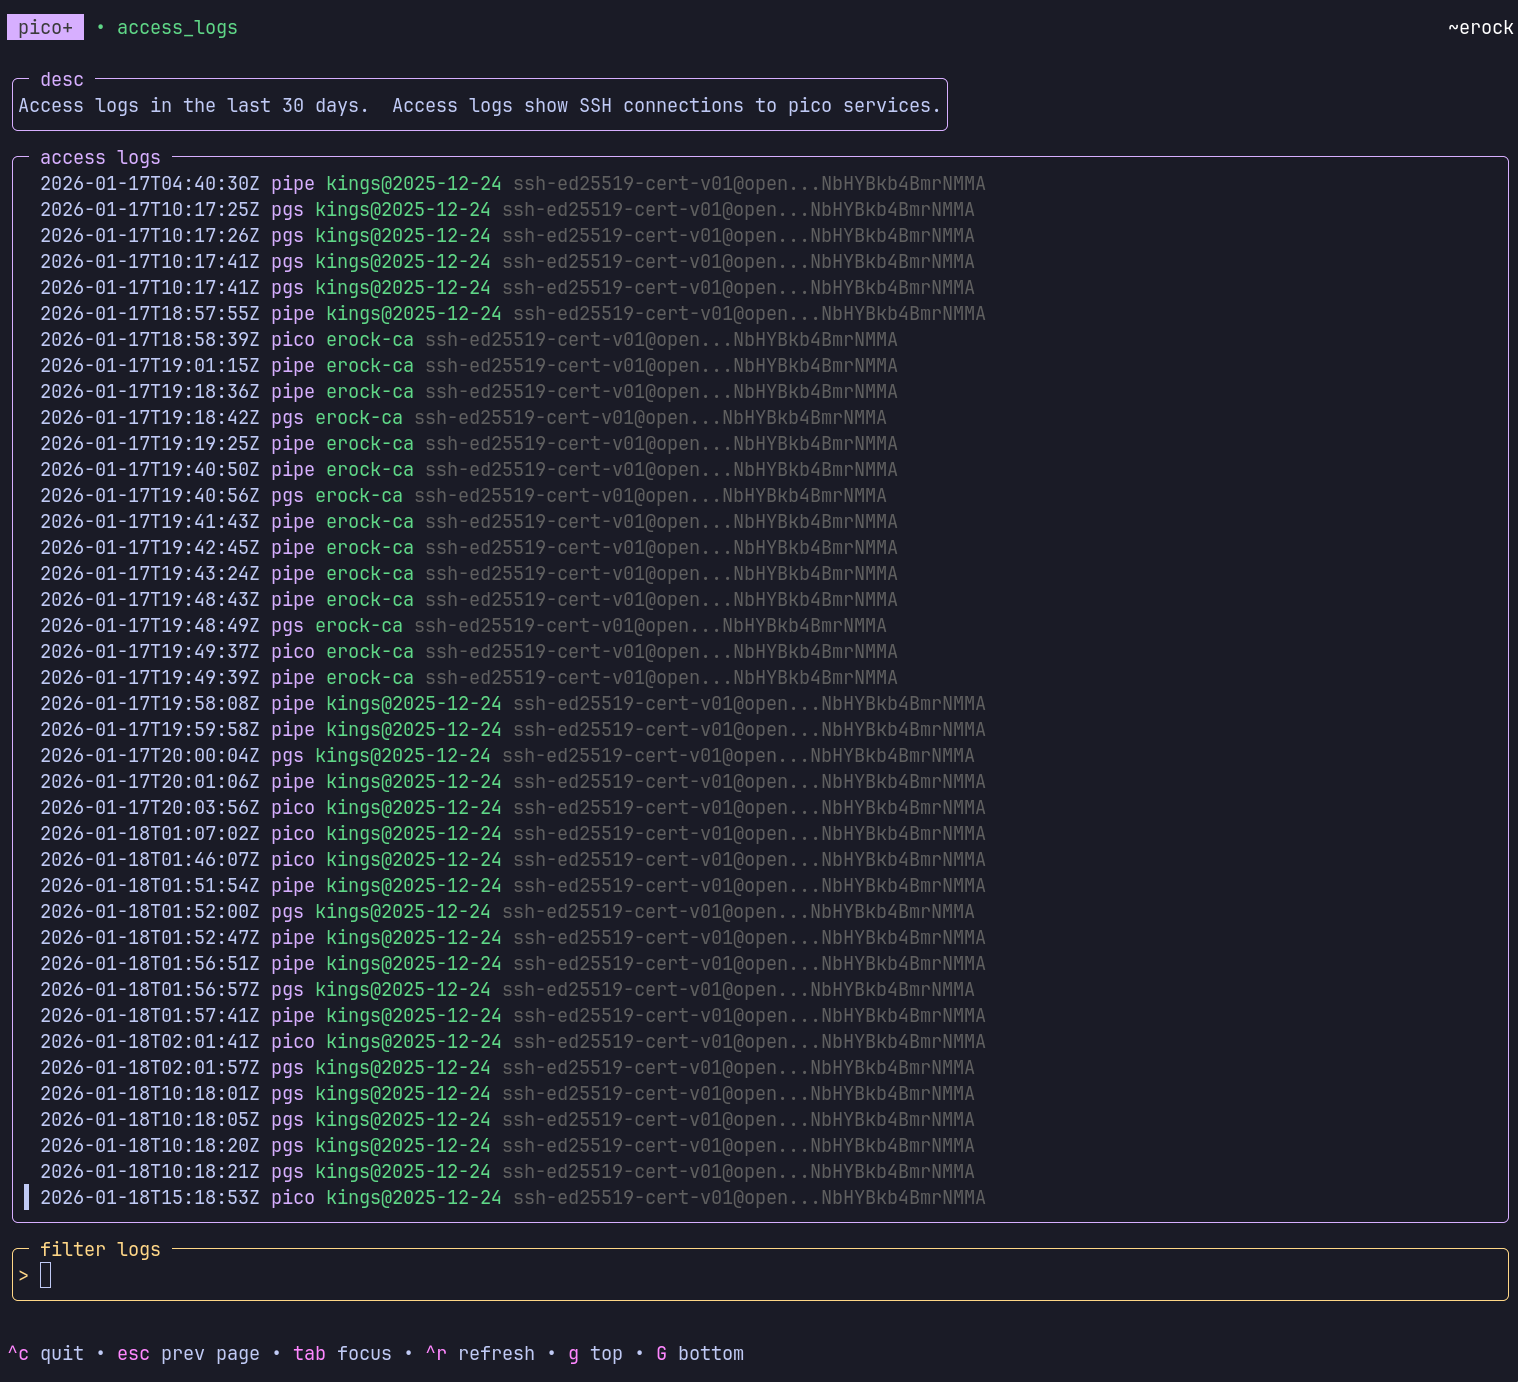This screenshot has width=1518, height=1382.
Task: Click the pico+ badge in header
Action: (x=45, y=28)
